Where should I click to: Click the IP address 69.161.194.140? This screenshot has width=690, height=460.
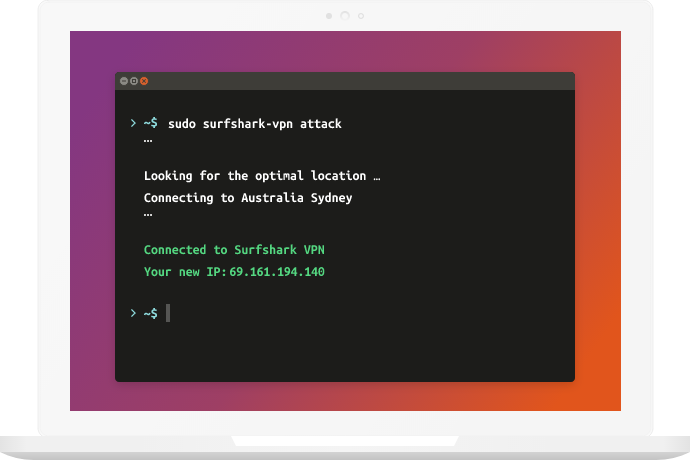point(277,272)
